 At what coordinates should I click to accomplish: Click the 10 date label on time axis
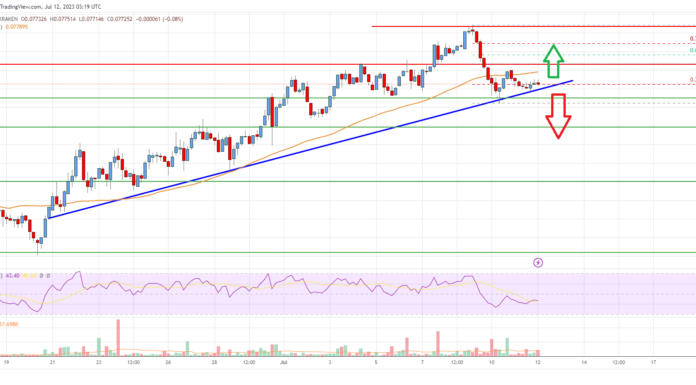pyautogui.click(x=492, y=362)
